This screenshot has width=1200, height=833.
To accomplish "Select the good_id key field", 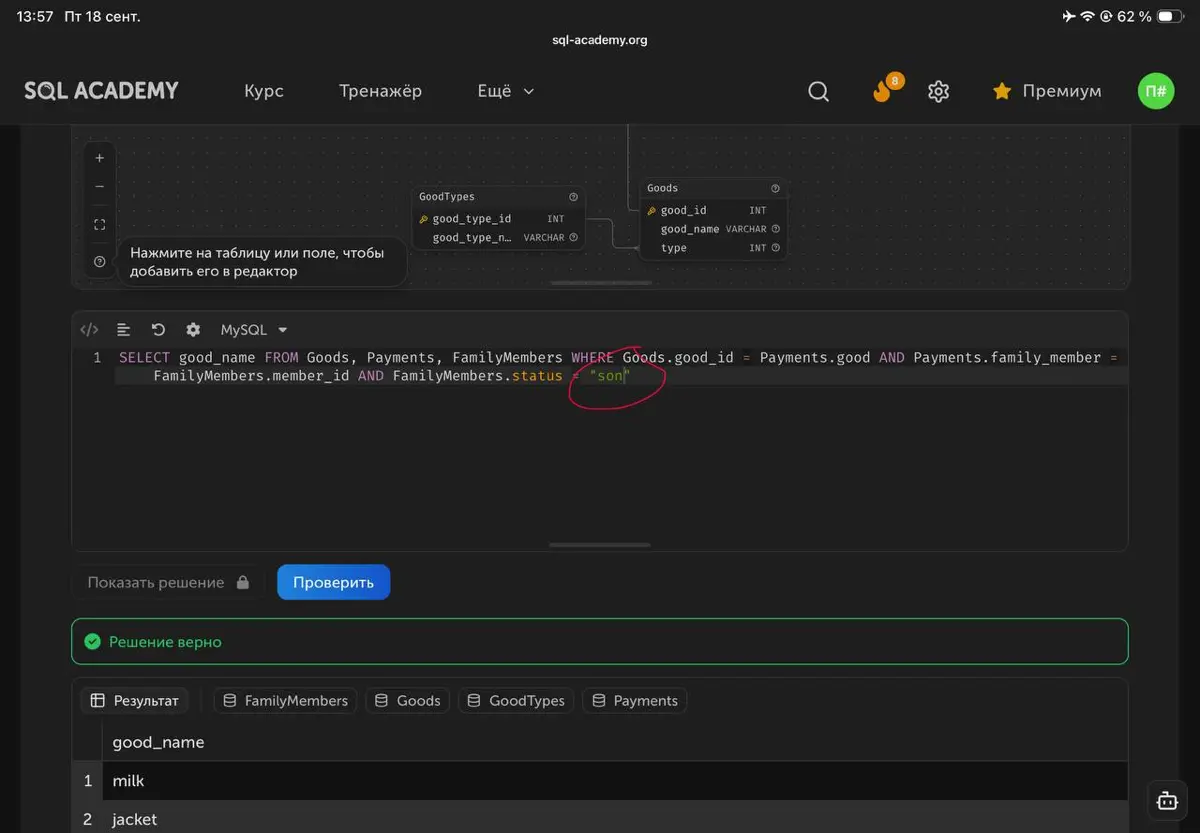I will [x=712, y=210].
